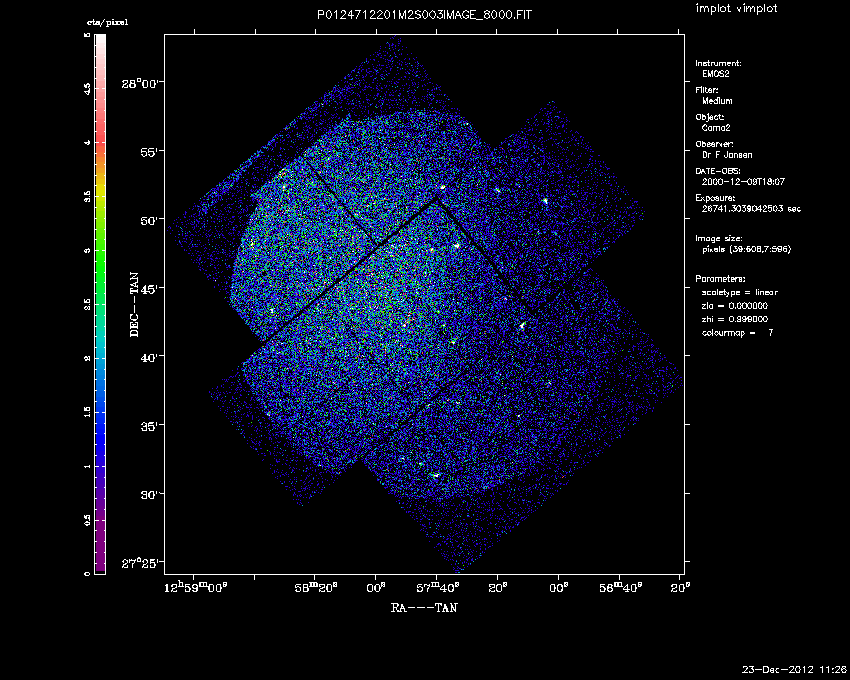Image resolution: width=850 pixels, height=680 pixels.
Task: Click the instrument value EMOS2
Action: point(716,74)
